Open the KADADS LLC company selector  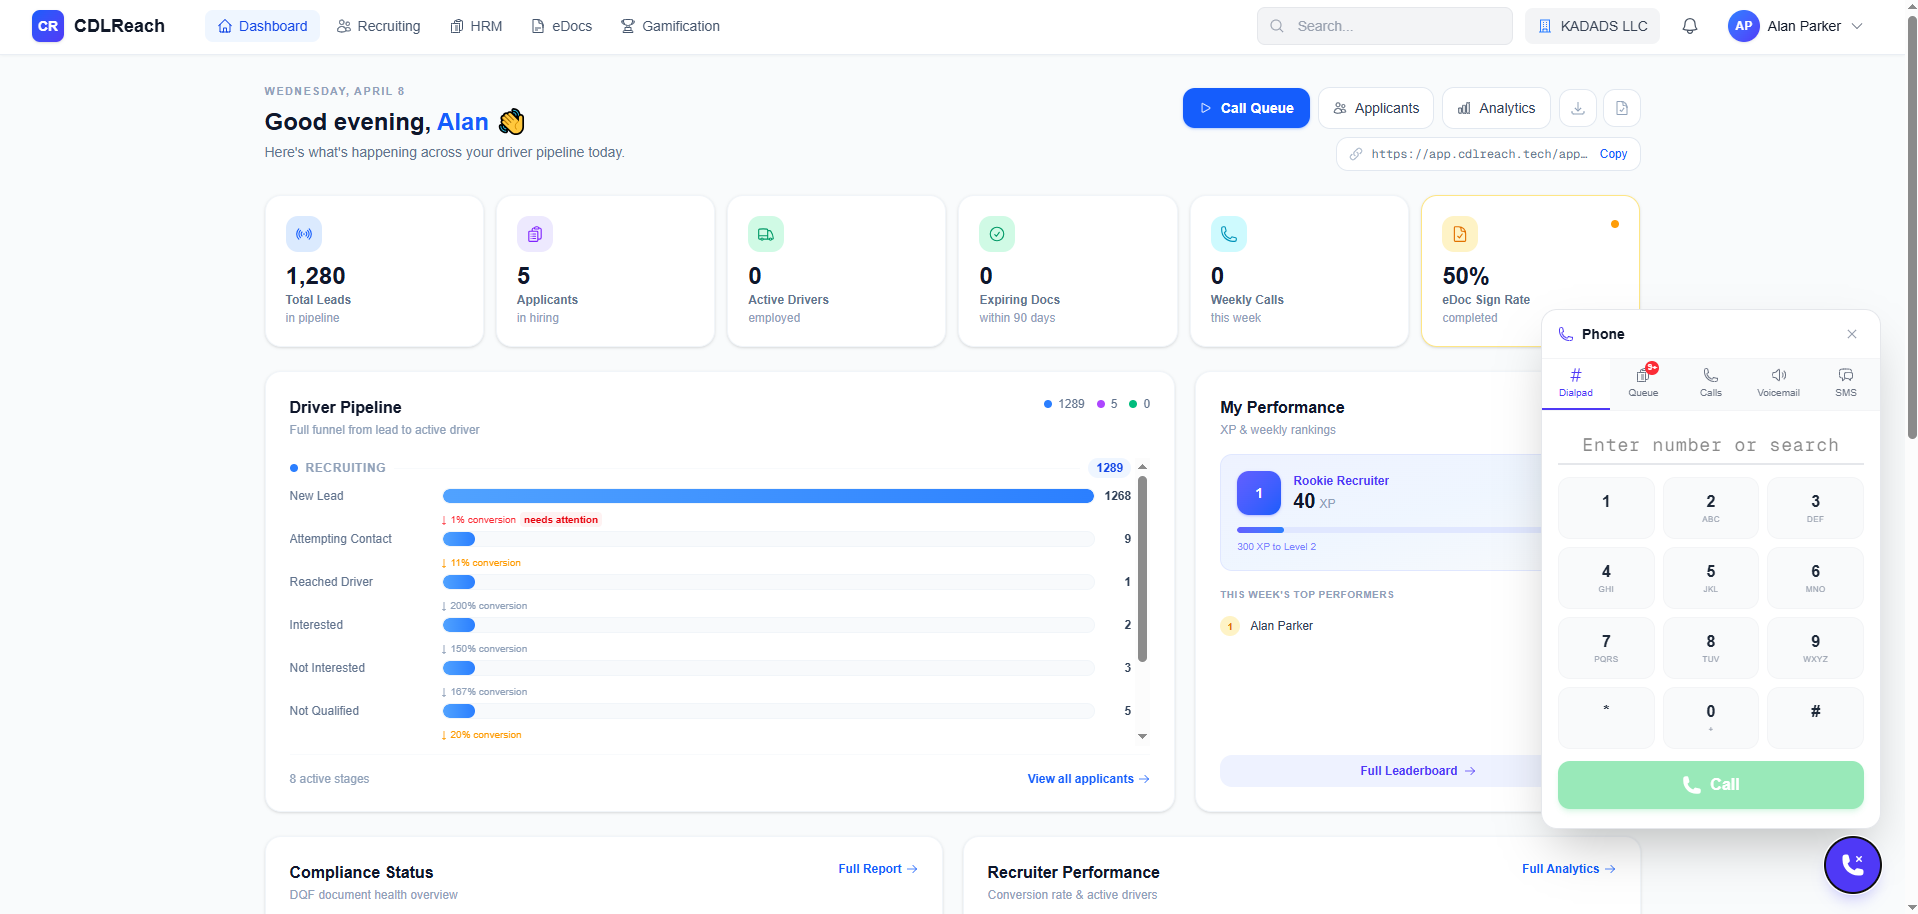click(1592, 26)
